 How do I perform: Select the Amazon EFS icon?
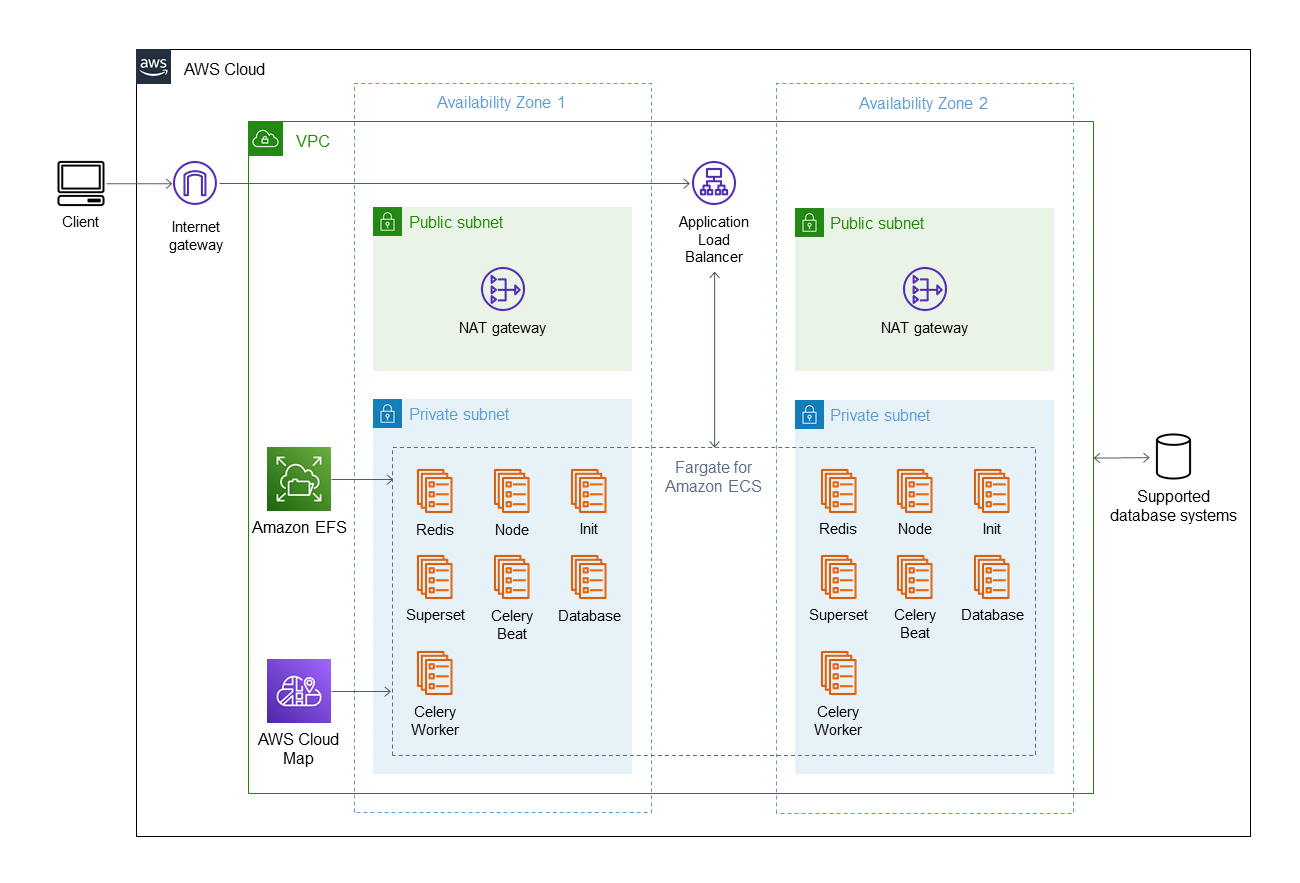click(x=299, y=479)
